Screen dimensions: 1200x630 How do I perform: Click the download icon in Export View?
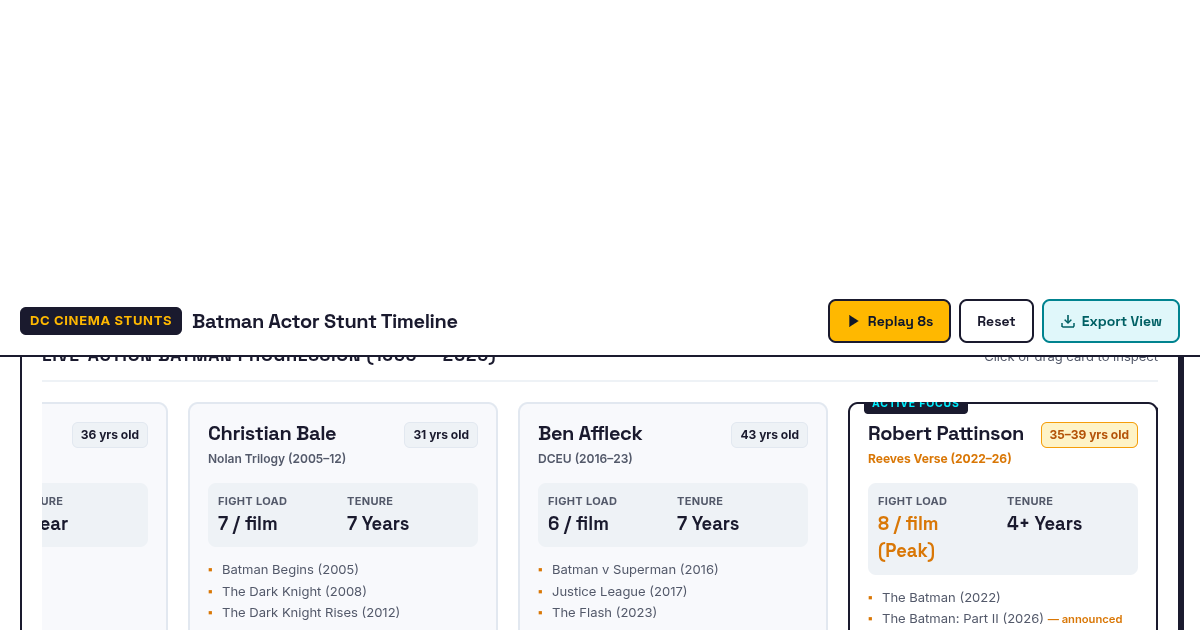click(x=1067, y=321)
